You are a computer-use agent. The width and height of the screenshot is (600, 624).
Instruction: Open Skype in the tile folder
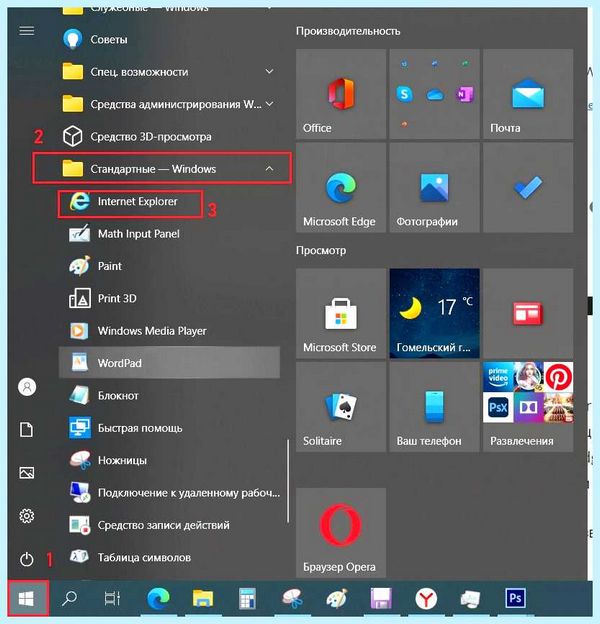(404, 94)
